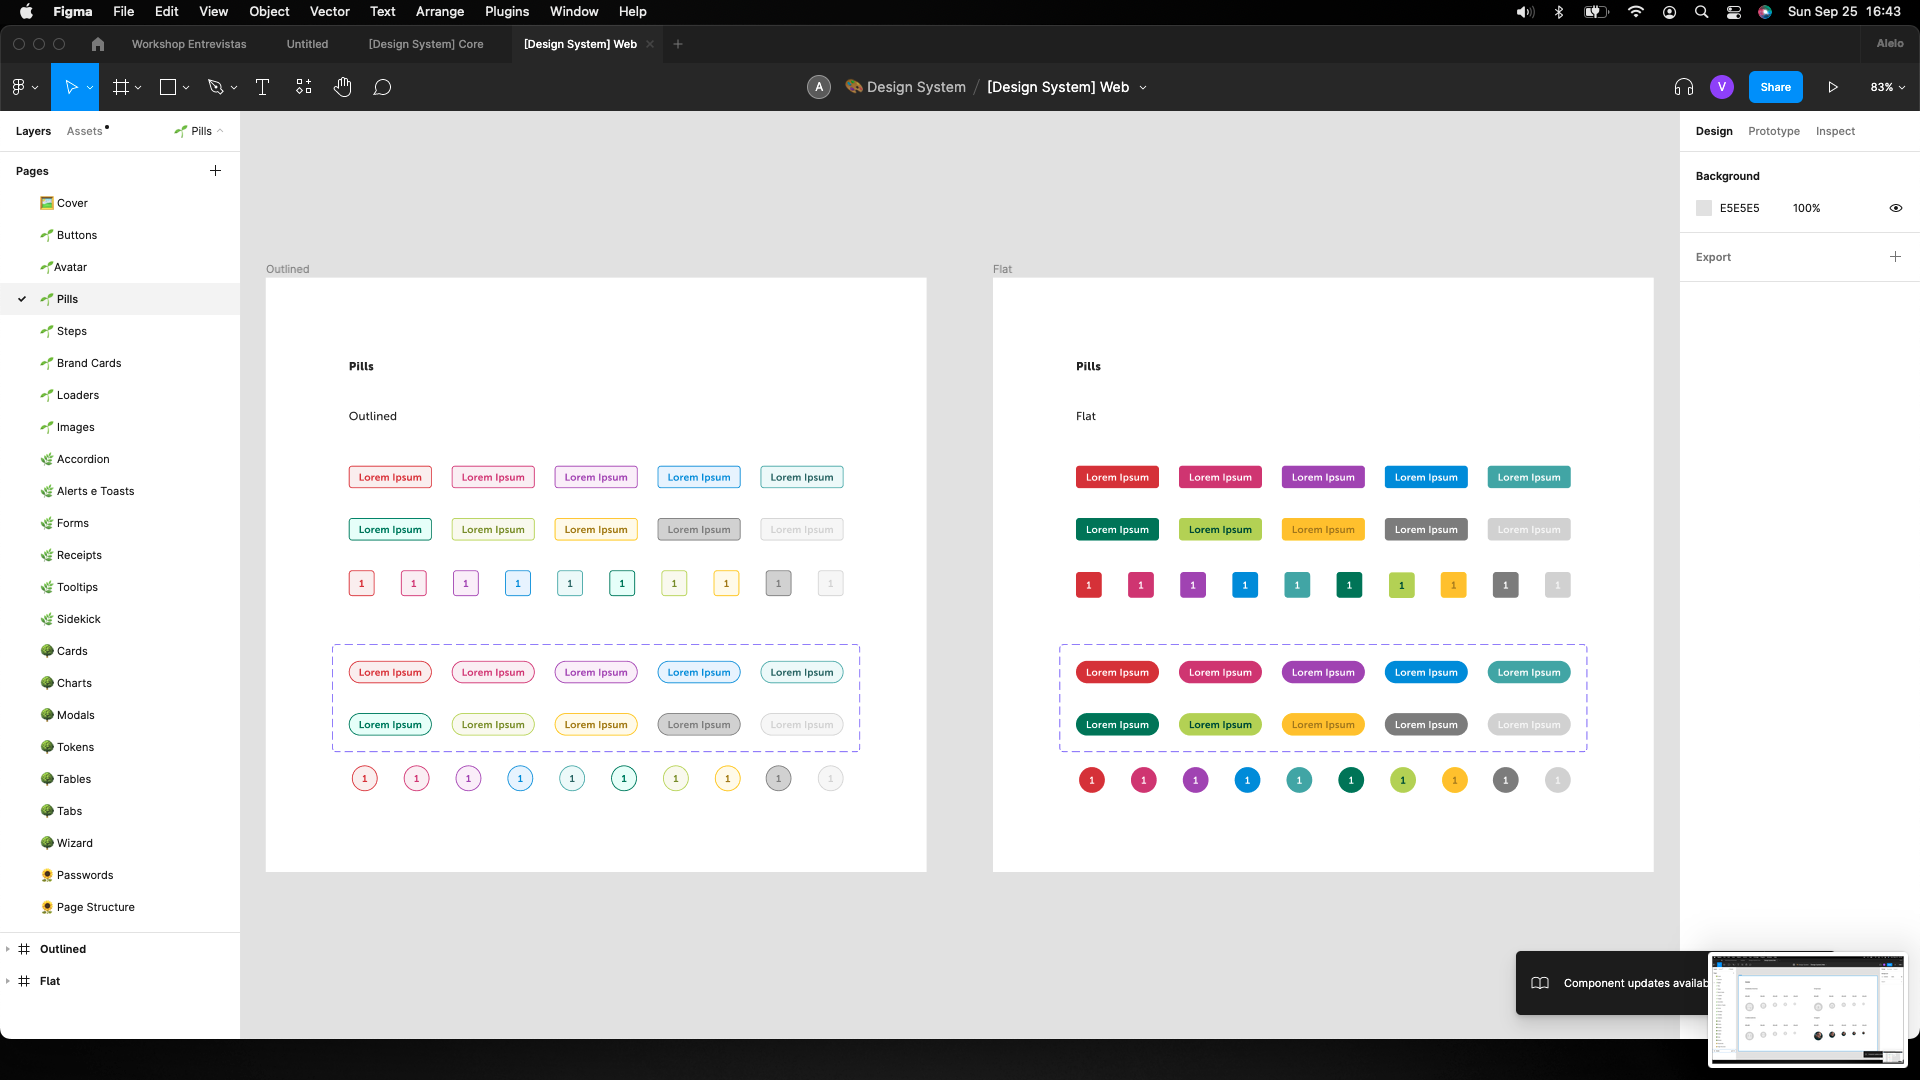
Task: Expand the Flat frame layer
Action: tap(8, 981)
